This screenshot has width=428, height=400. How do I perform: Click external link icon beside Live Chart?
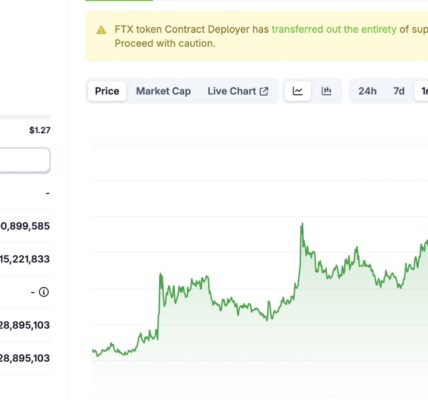pos(264,91)
